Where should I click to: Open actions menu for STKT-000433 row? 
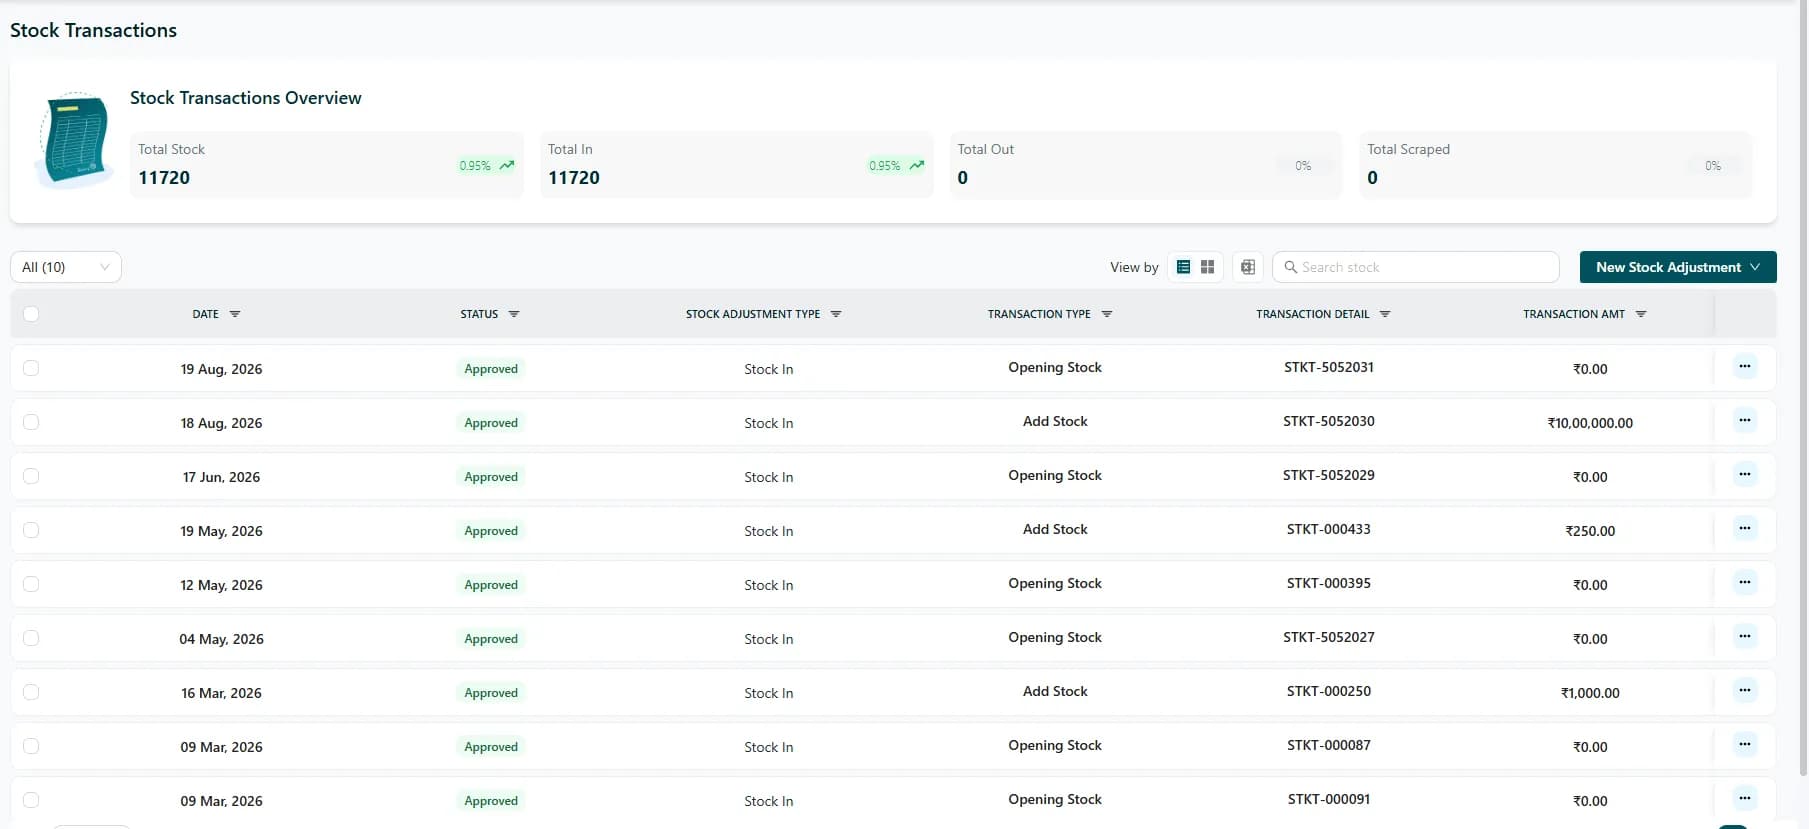click(1744, 529)
